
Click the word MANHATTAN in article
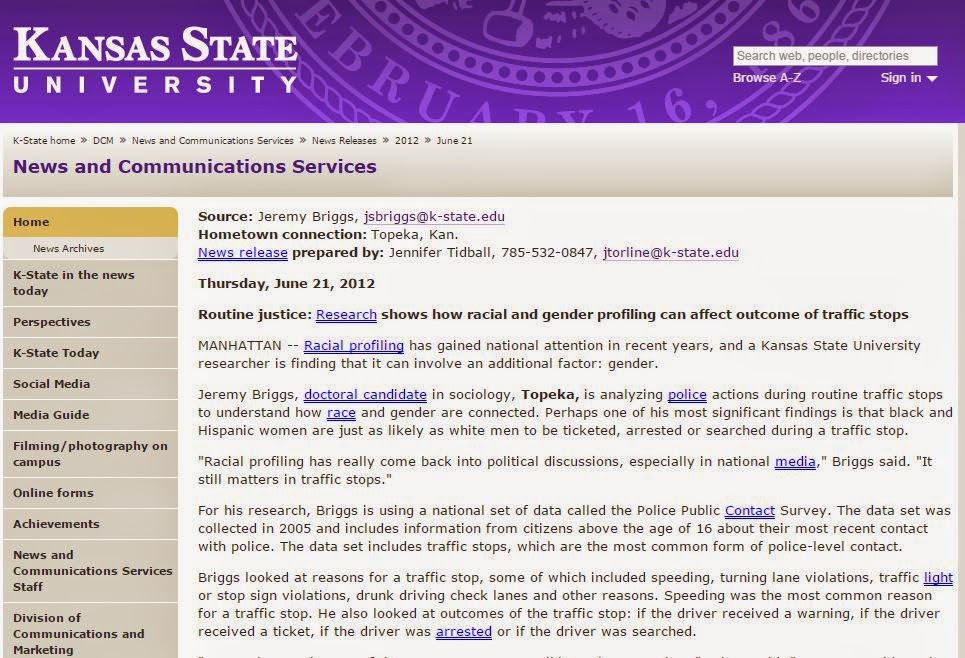(239, 345)
